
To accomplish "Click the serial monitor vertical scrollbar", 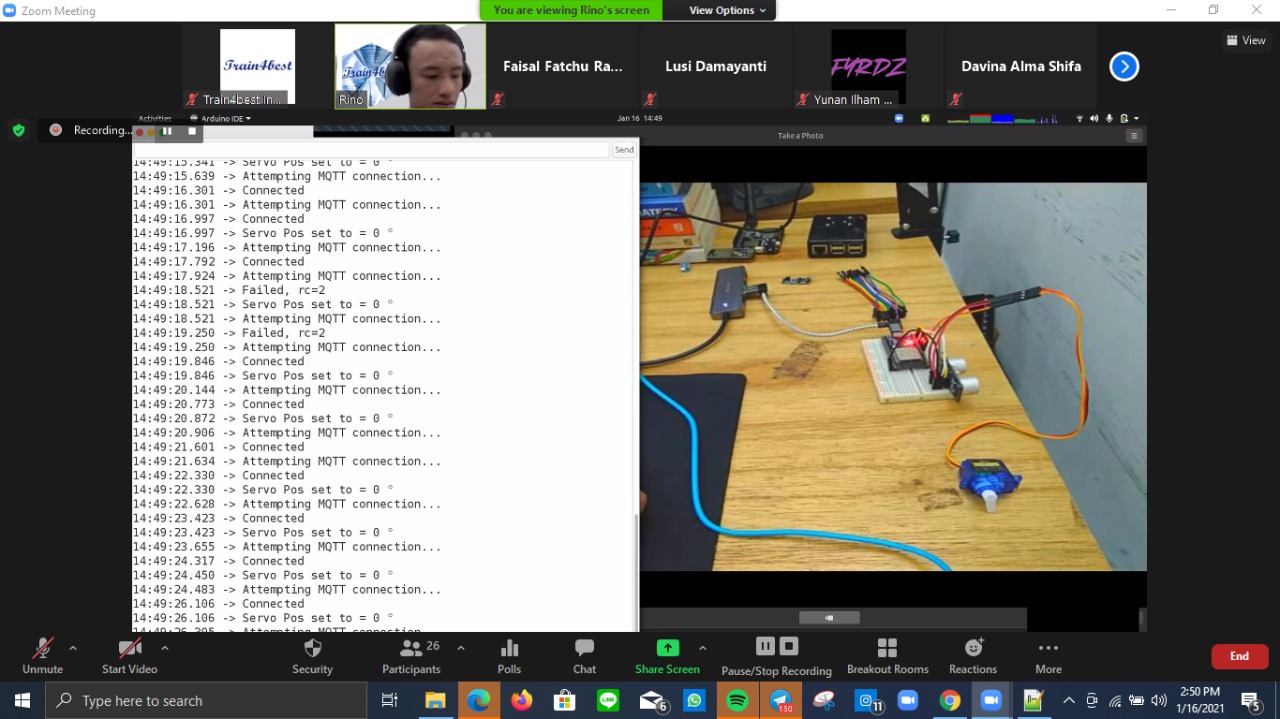I will tap(636, 570).
